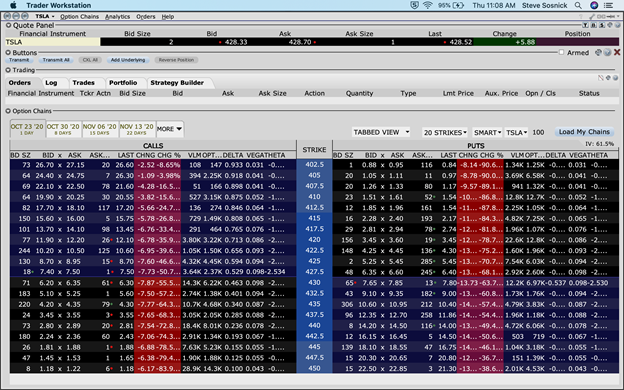
Task: Select the NOV 06 '20 expiration tab
Action: [99, 129]
